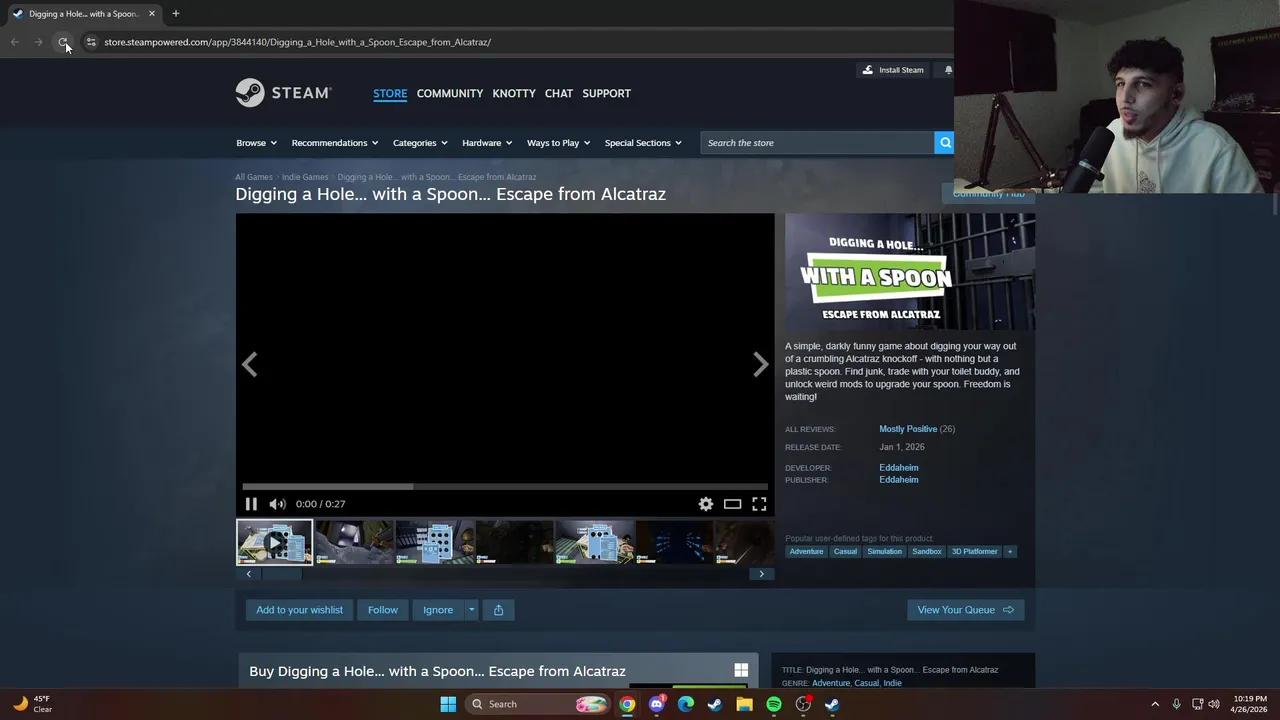Screen dimensions: 1280x720
Task: Click Add to your wishlist
Action: [x=299, y=610]
